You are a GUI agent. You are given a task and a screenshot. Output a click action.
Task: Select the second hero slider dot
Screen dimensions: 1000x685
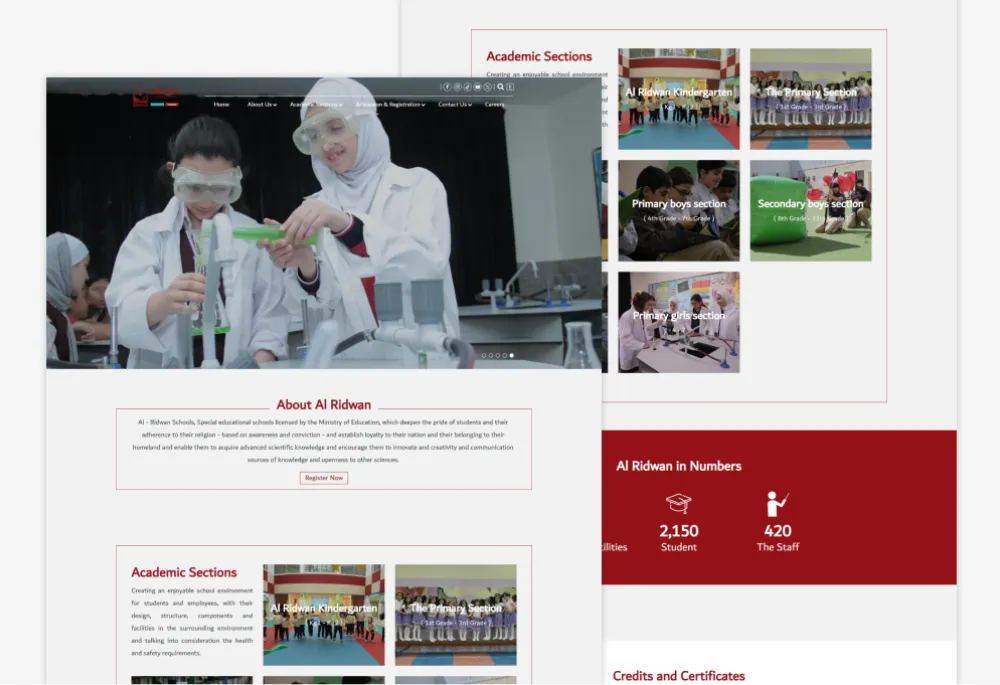click(491, 355)
